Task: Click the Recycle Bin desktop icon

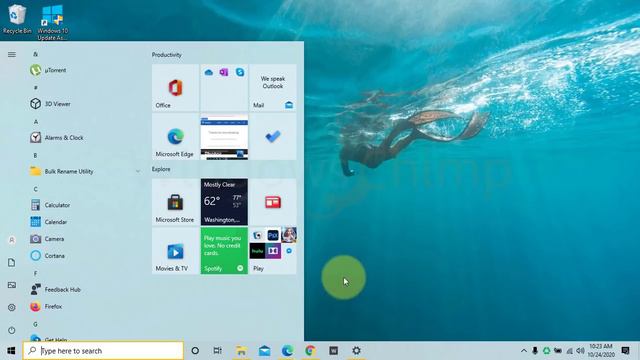Action: tap(17, 19)
